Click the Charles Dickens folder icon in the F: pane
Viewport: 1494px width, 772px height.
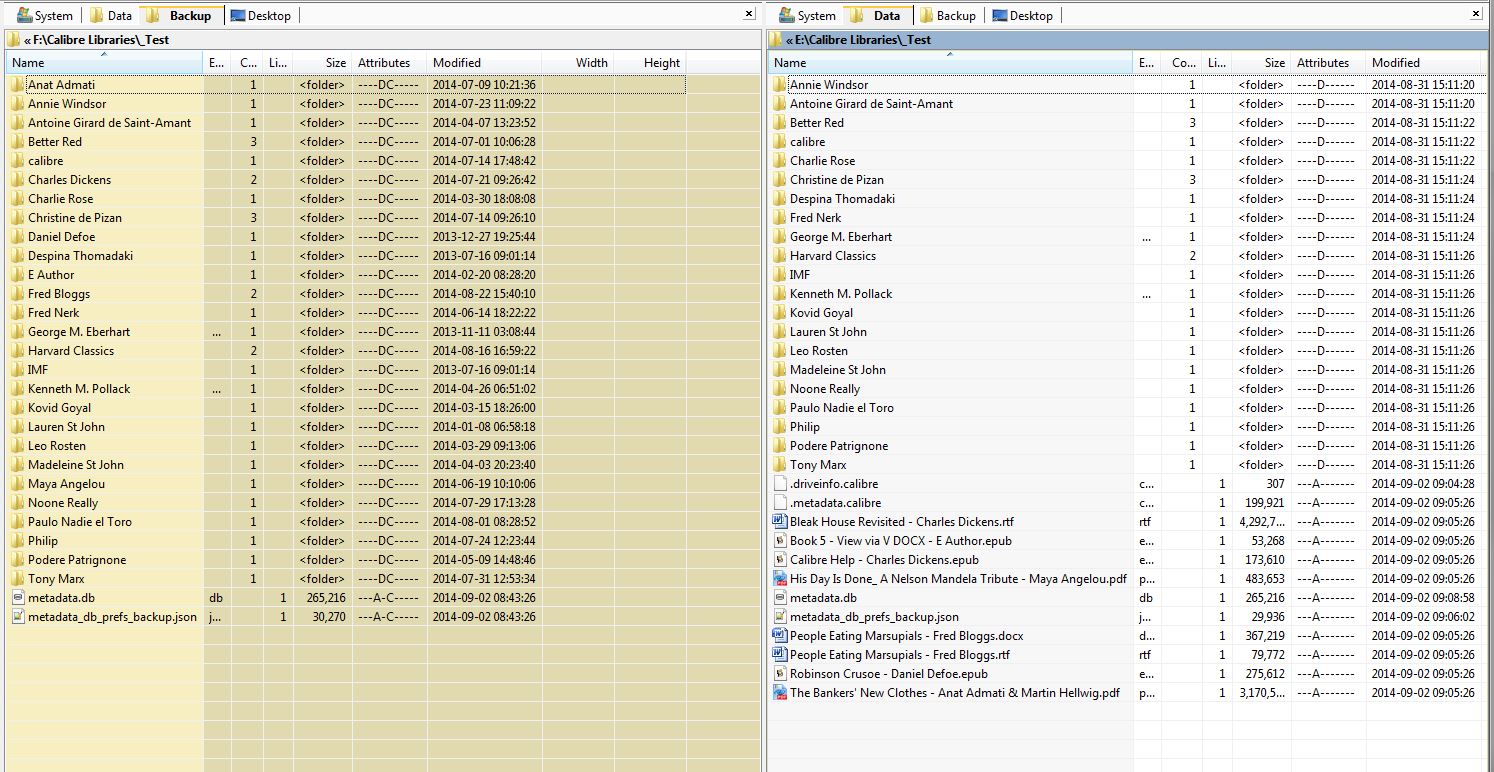[x=17, y=180]
